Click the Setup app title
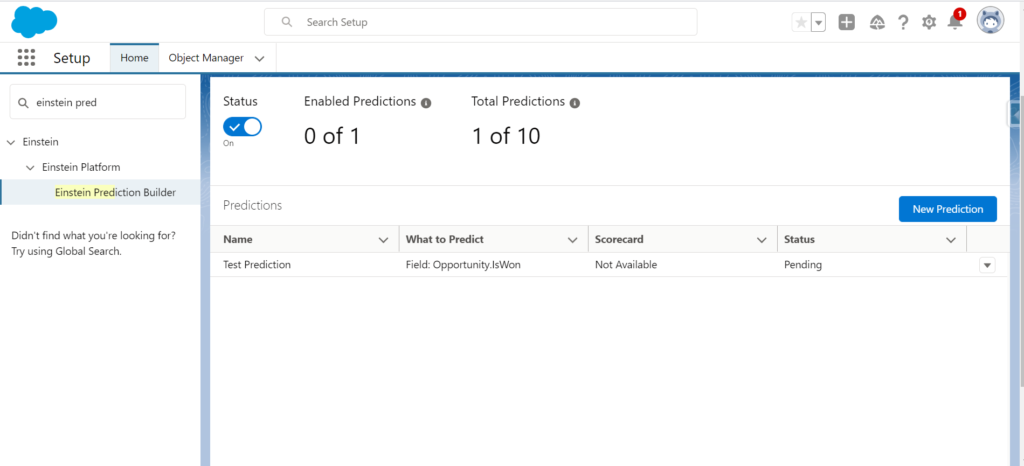Viewport: 1024px width, 466px height. coord(72,57)
